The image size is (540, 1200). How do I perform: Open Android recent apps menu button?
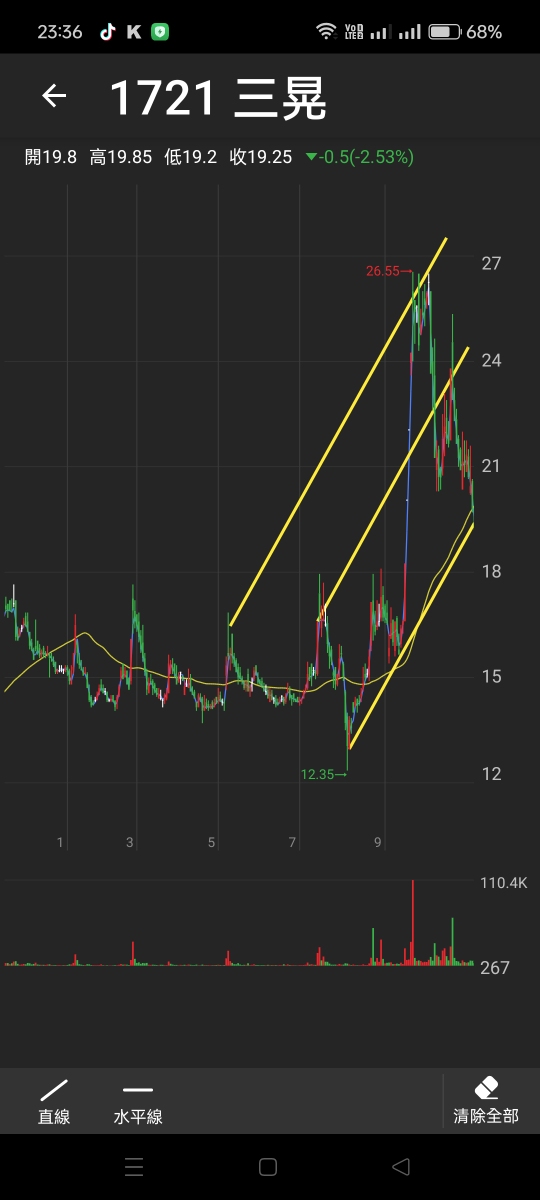[x=134, y=1167]
